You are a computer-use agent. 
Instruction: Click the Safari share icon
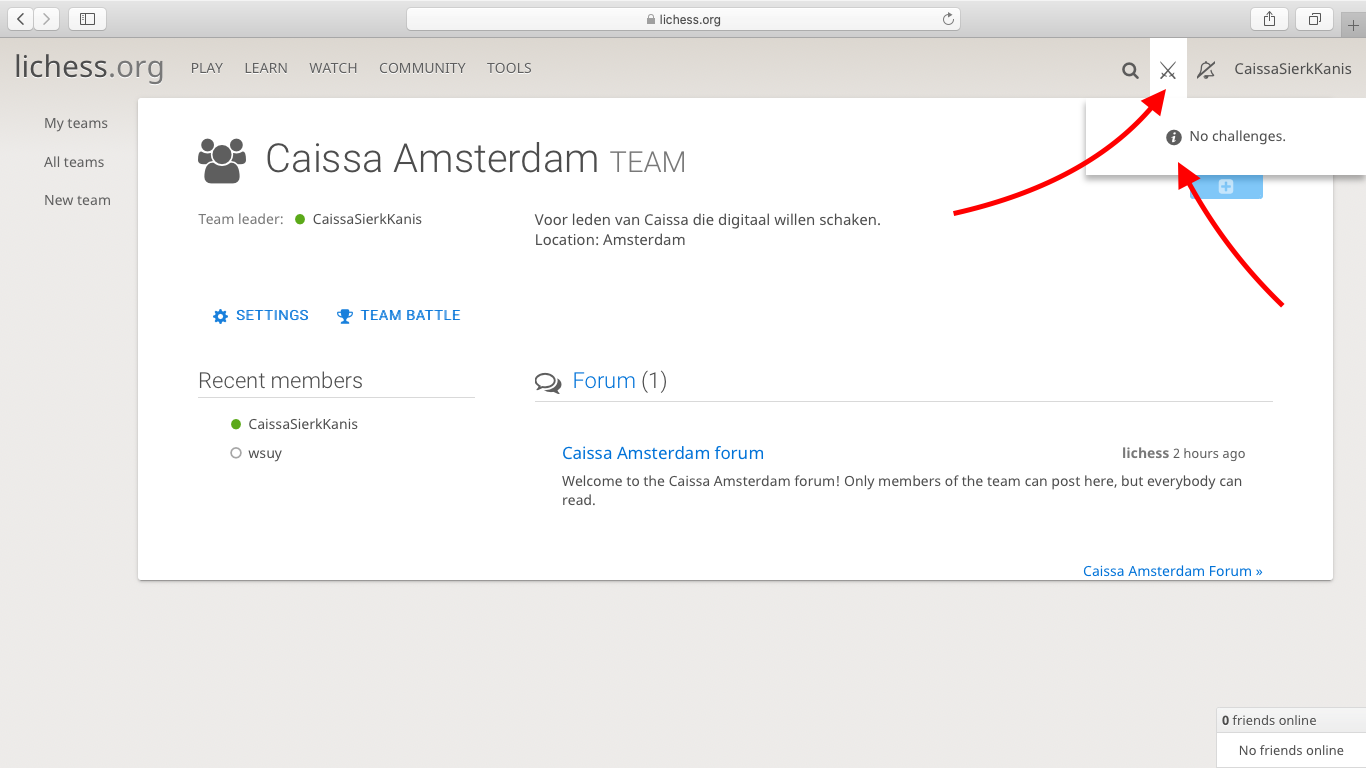1269,19
